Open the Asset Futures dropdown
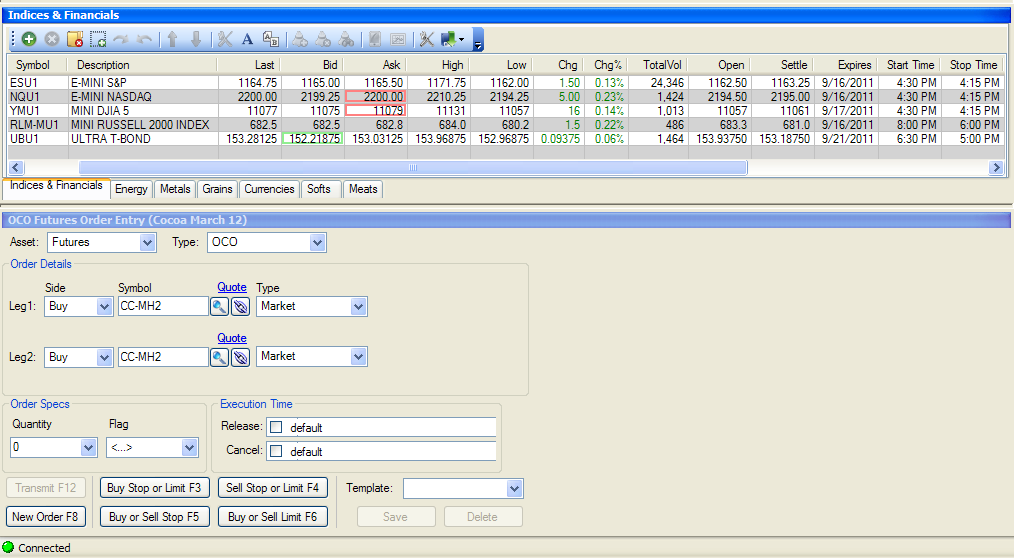The image size is (1014, 558). coord(147,242)
